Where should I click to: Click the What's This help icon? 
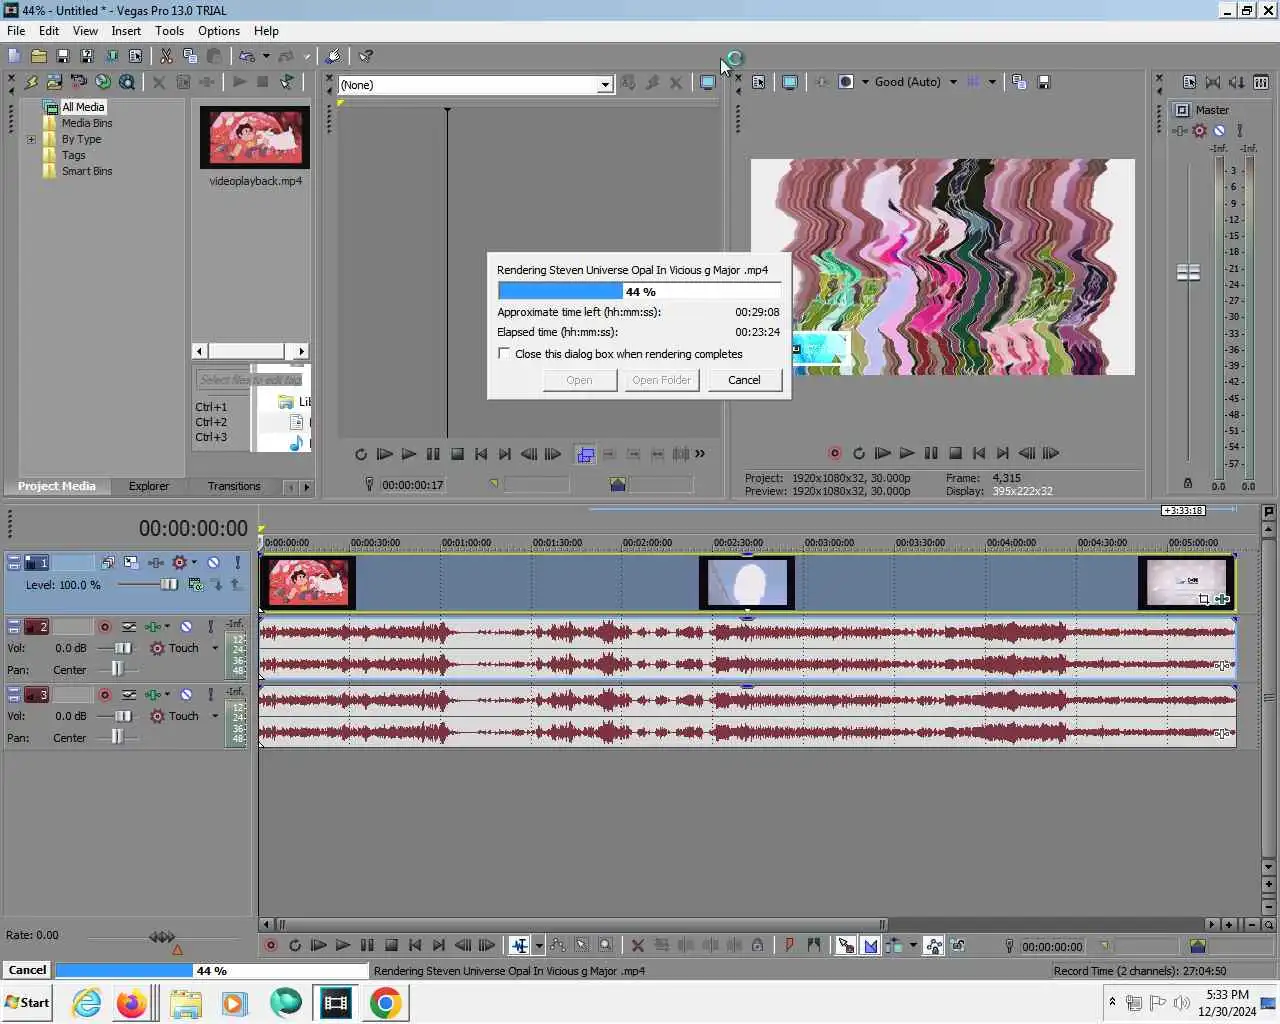point(366,56)
